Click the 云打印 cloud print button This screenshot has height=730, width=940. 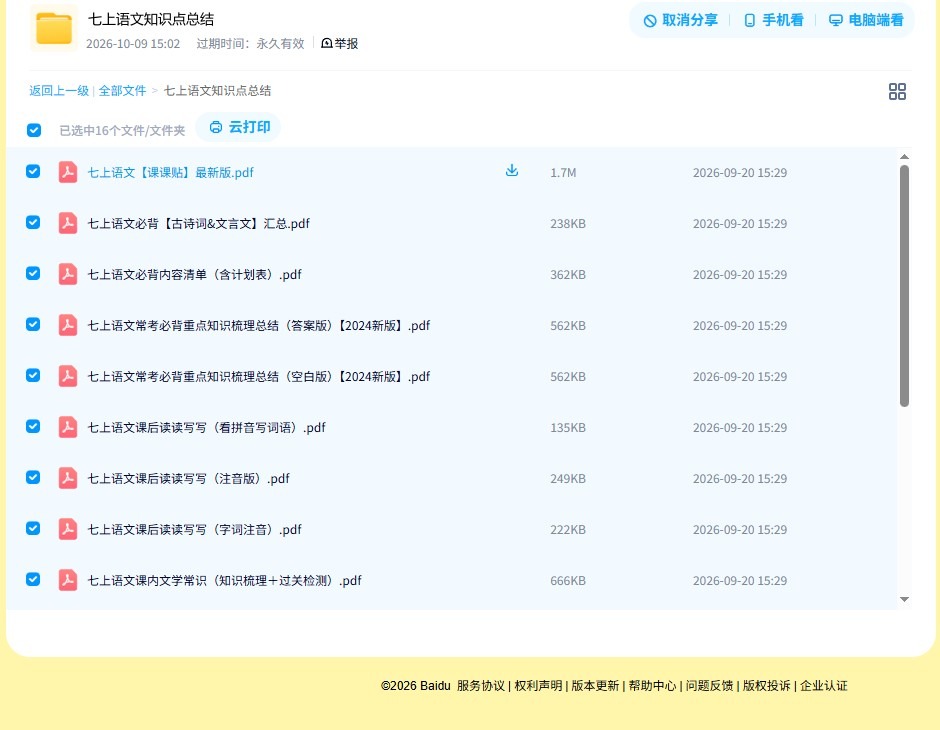pos(239,127)
